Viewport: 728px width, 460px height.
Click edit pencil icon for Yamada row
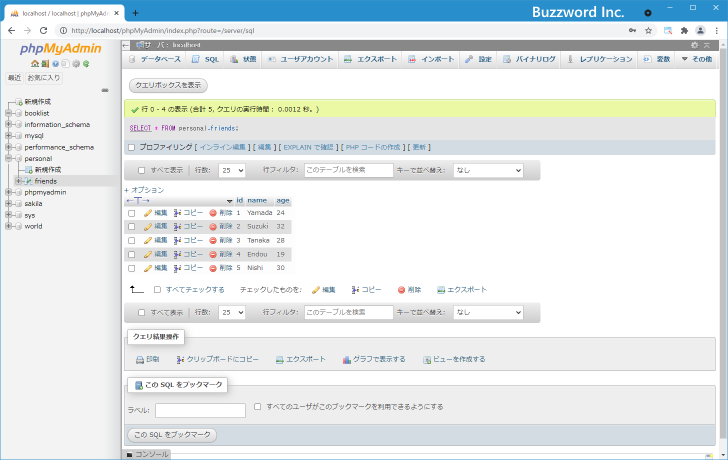click(x=148, y=213)
